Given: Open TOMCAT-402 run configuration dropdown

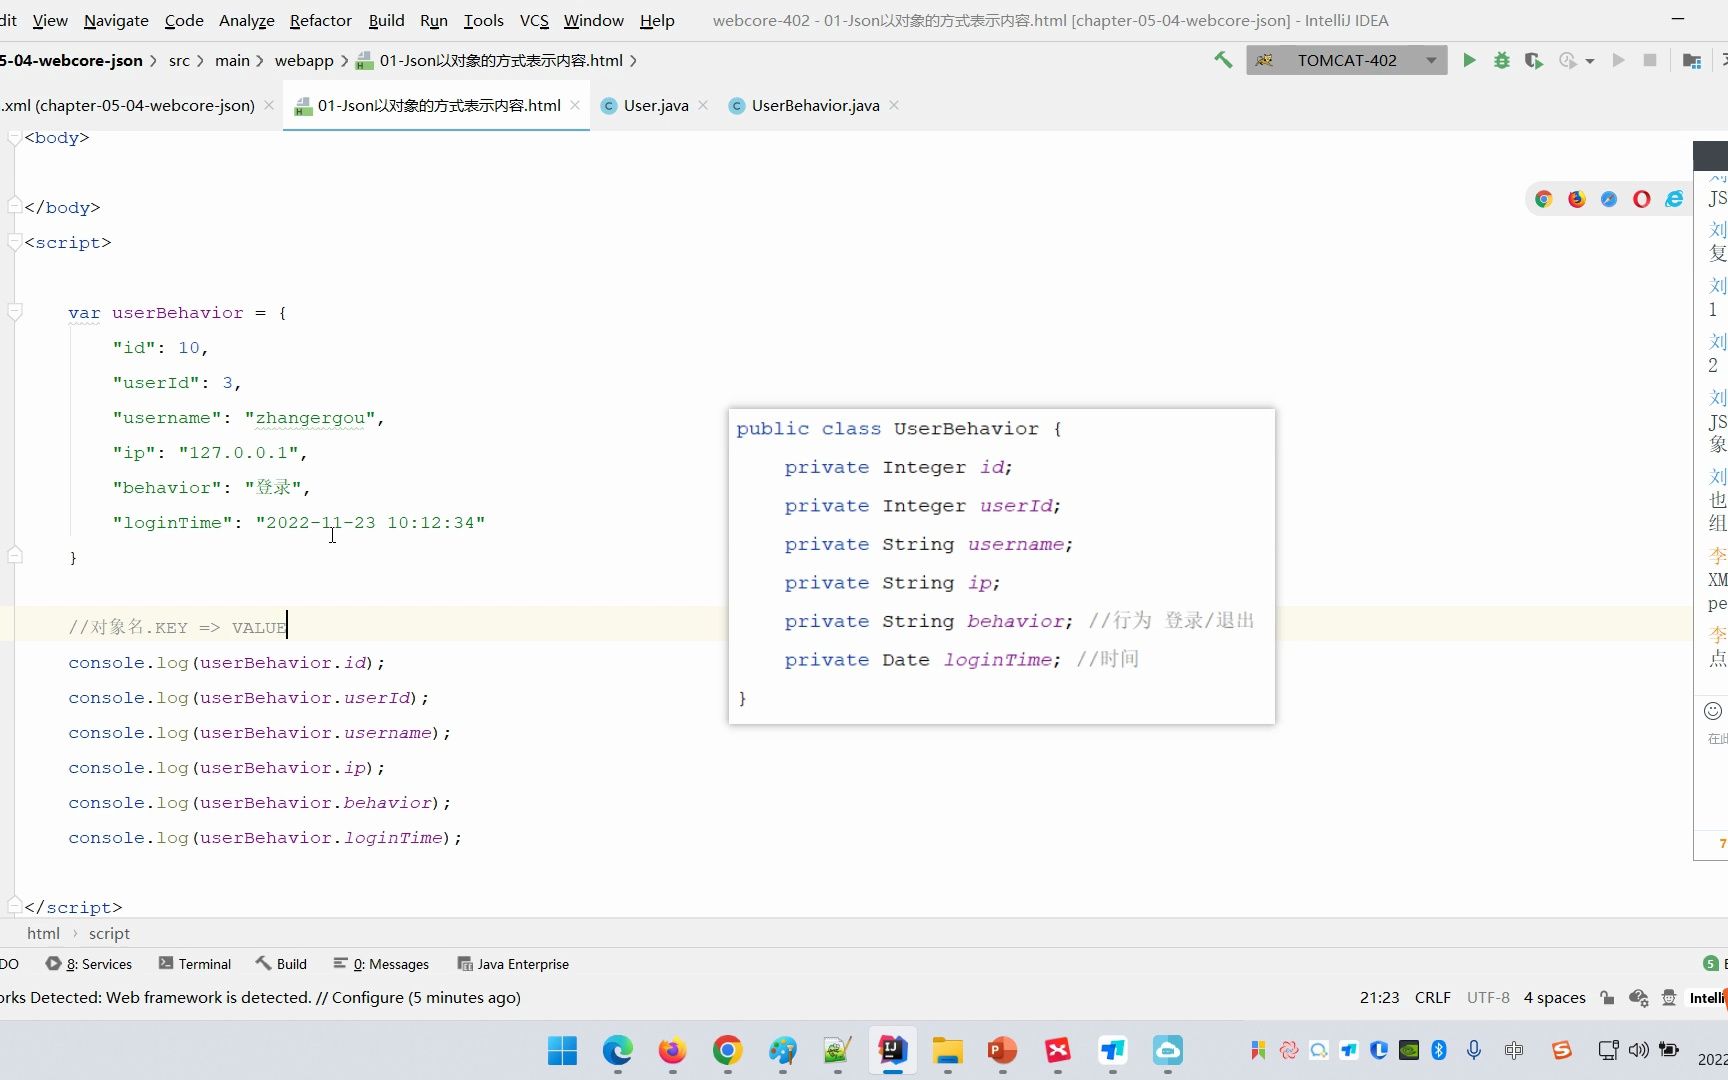Looking at the screenshot, I should click(x=1346, y=60).
